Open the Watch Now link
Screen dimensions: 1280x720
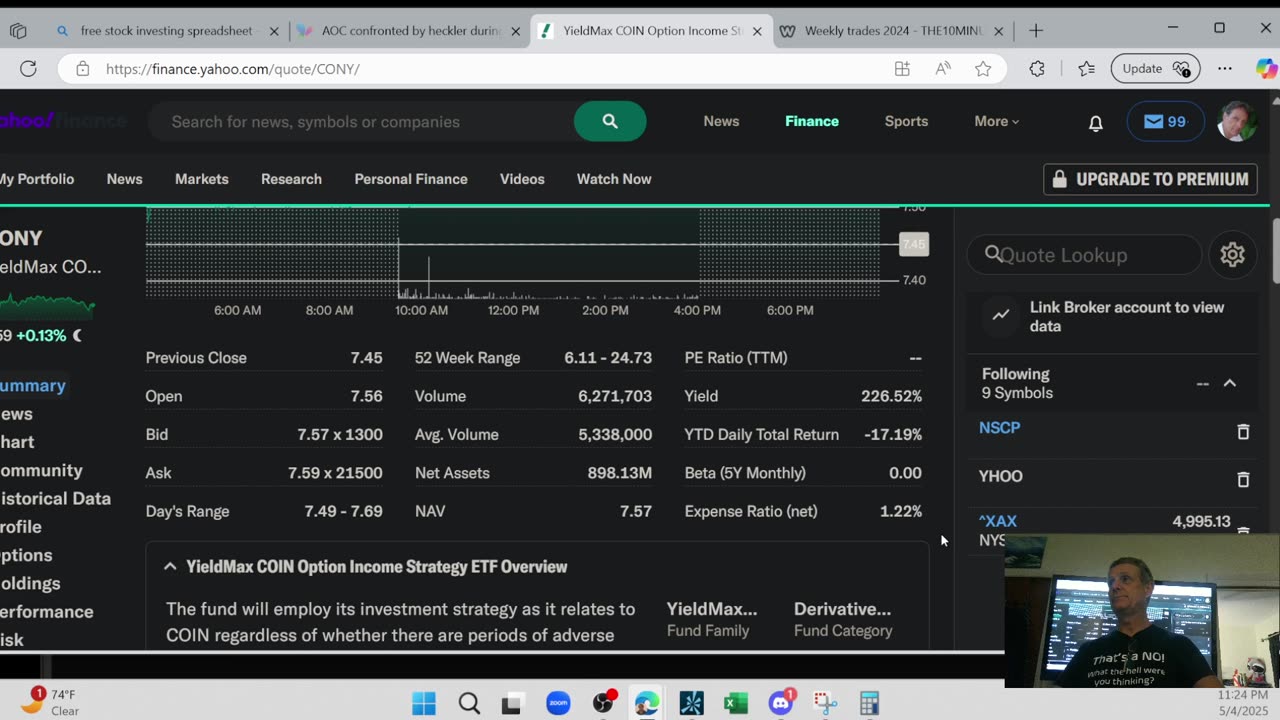click(x=614, y=179)
